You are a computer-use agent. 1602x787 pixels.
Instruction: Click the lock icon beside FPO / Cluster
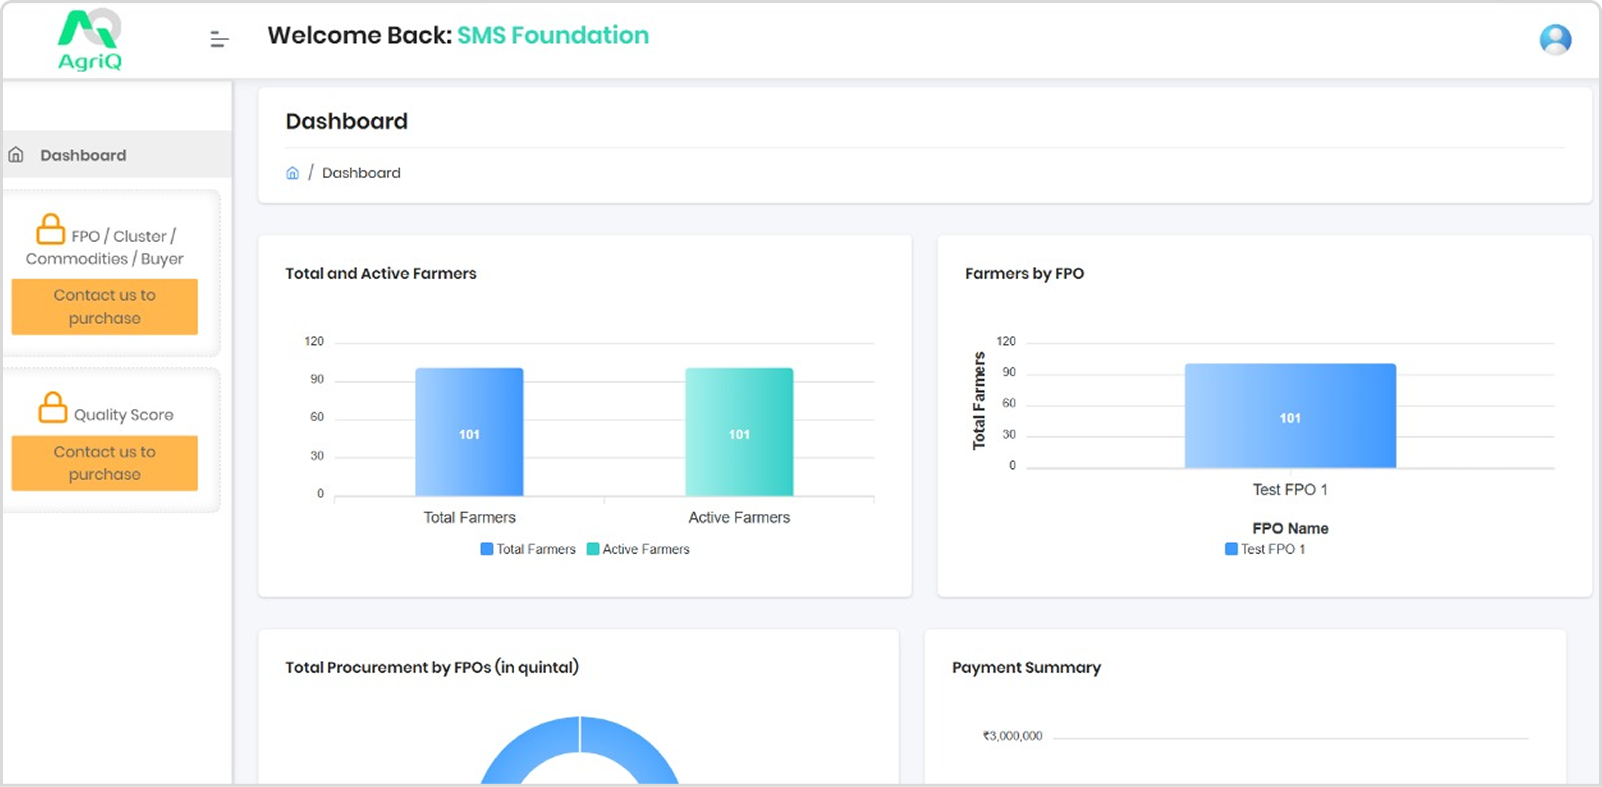(50, 230)
